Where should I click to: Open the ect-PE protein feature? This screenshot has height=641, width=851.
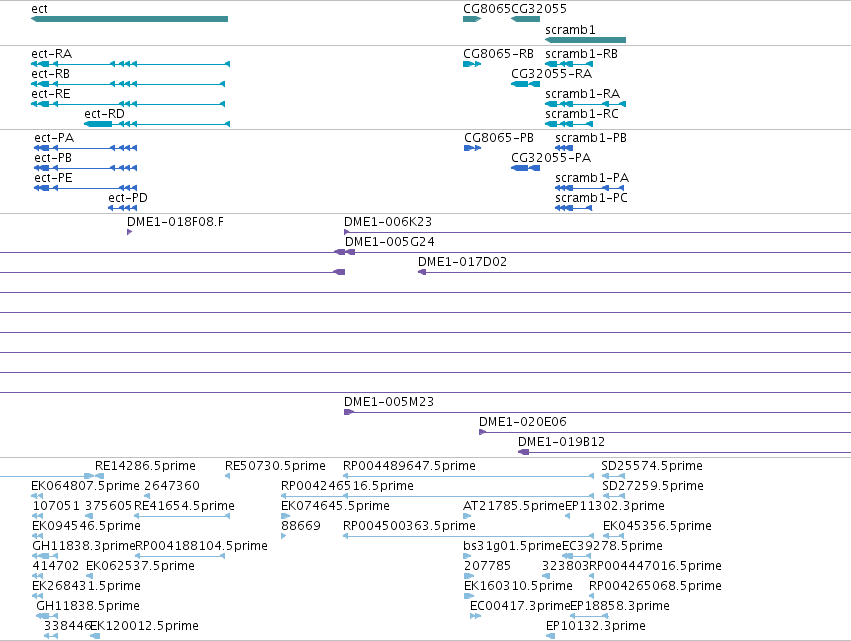point(86,188)
